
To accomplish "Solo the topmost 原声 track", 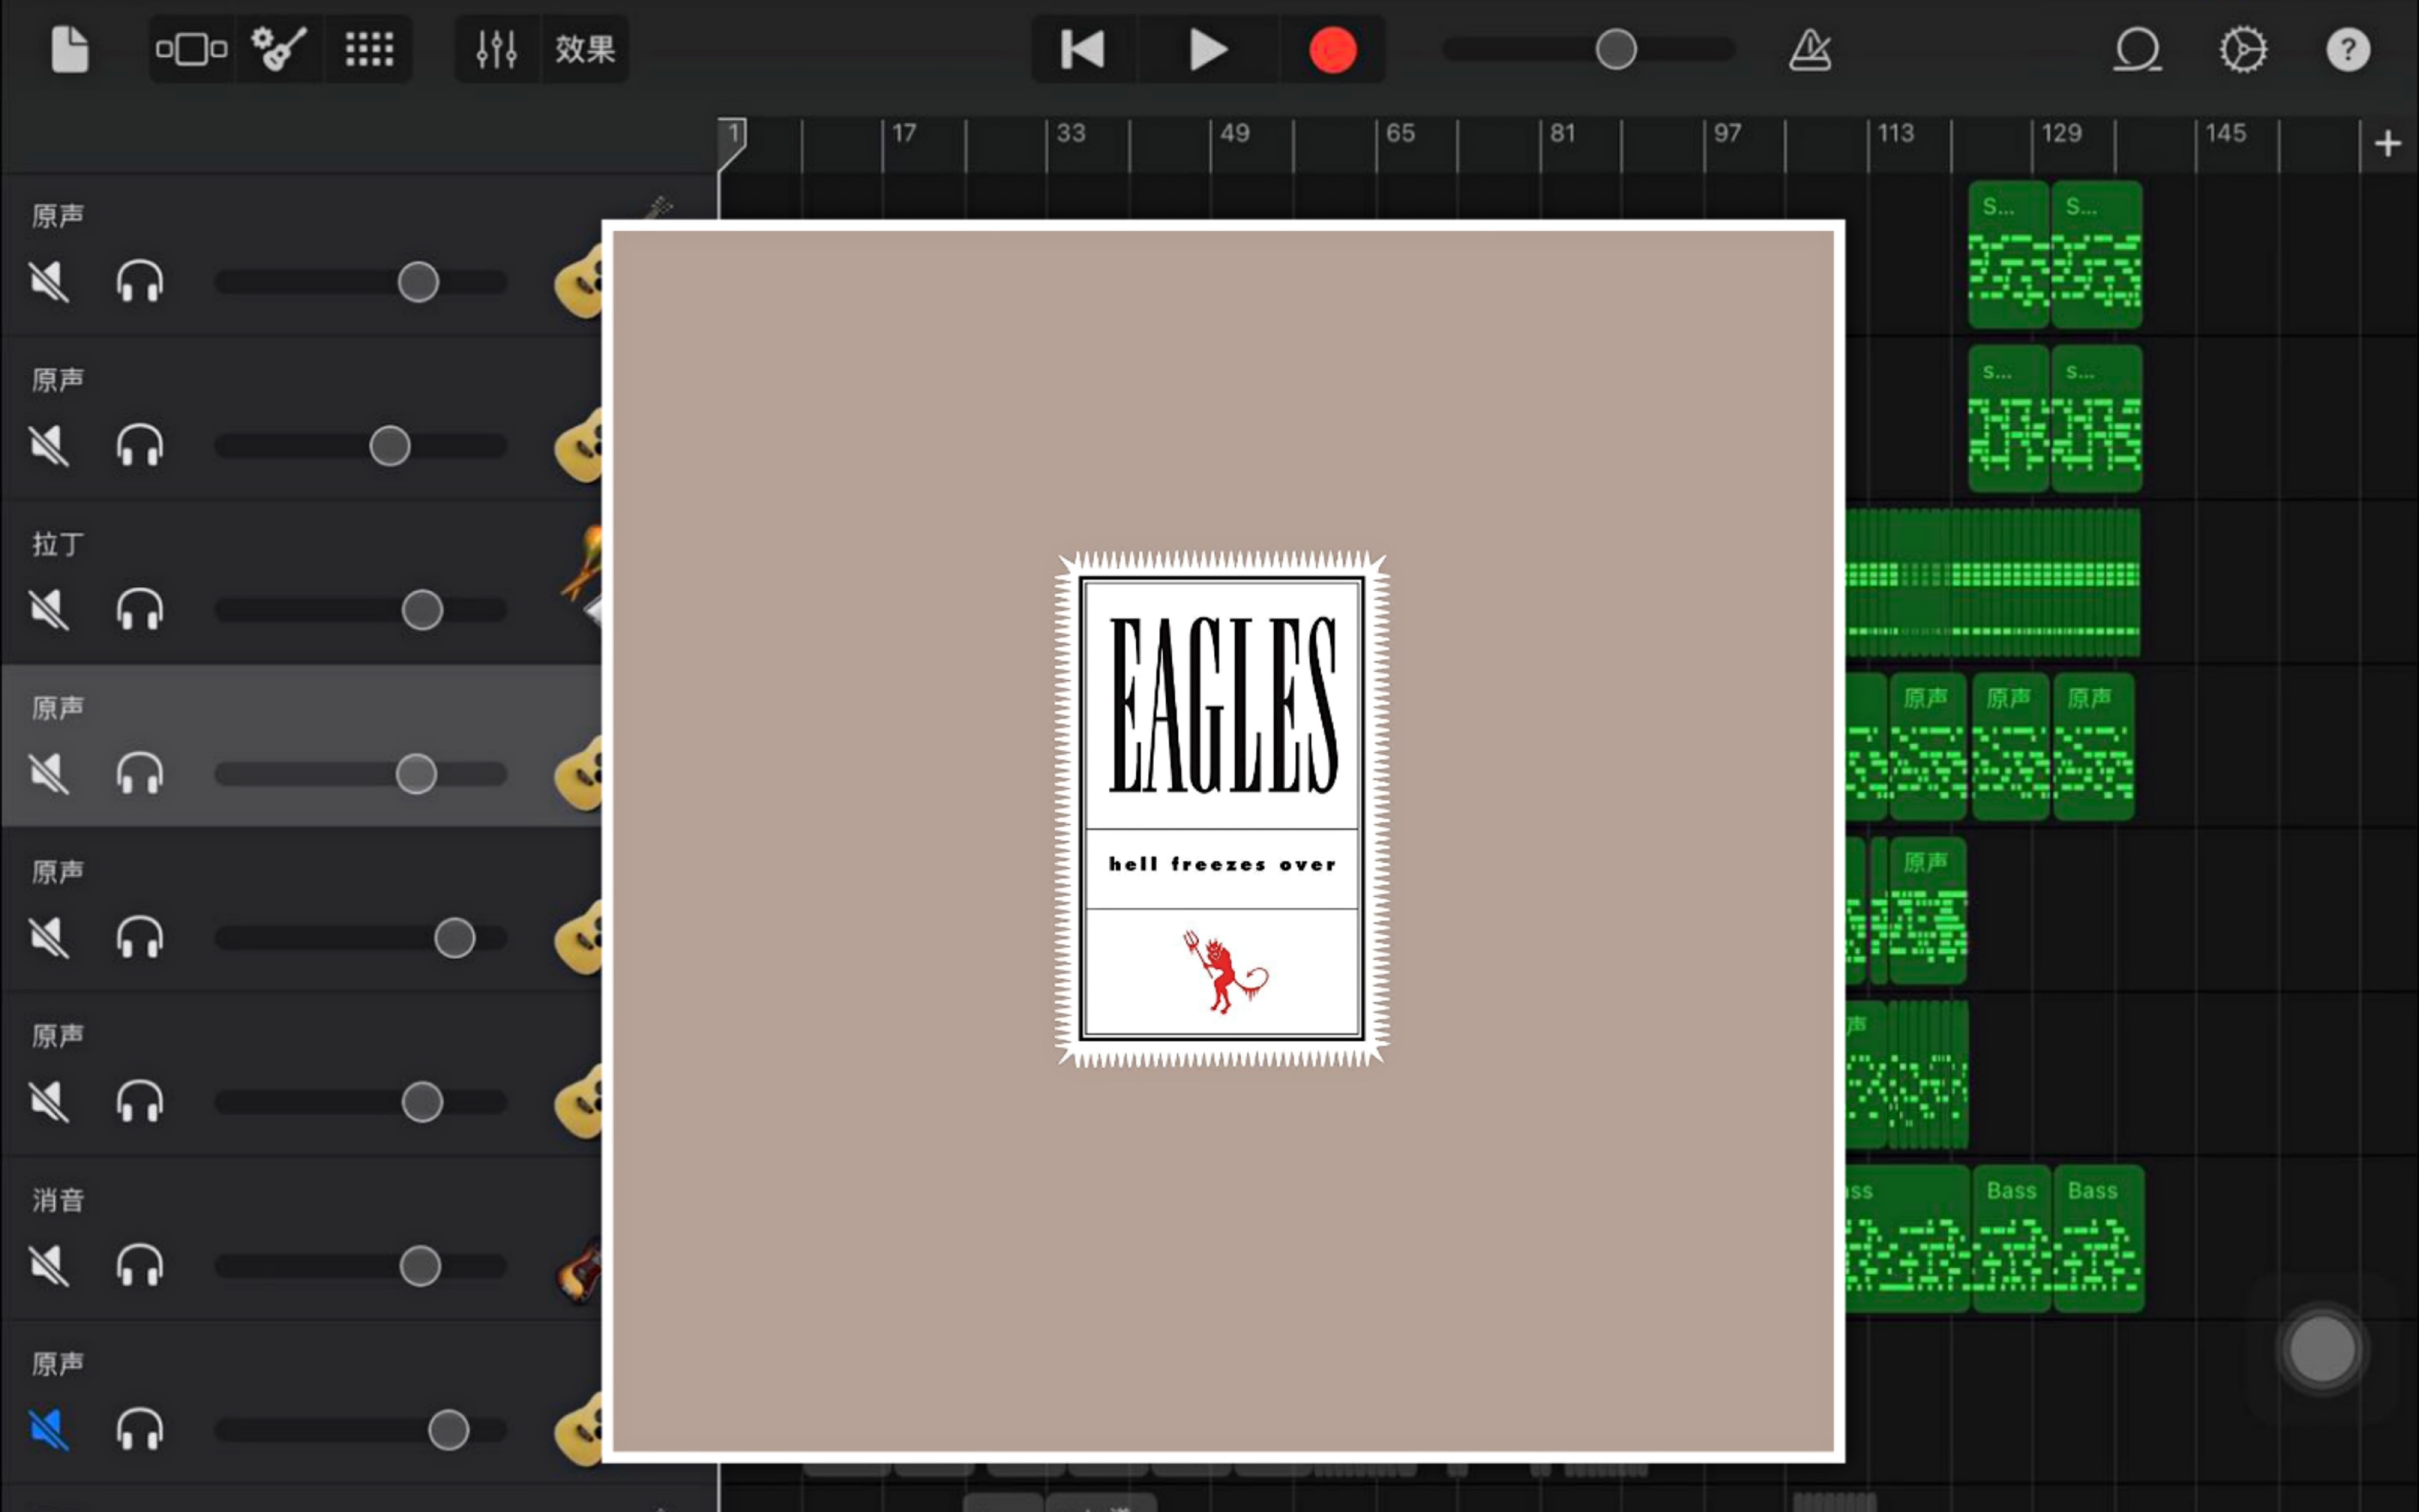I will [x=139, y=282].
